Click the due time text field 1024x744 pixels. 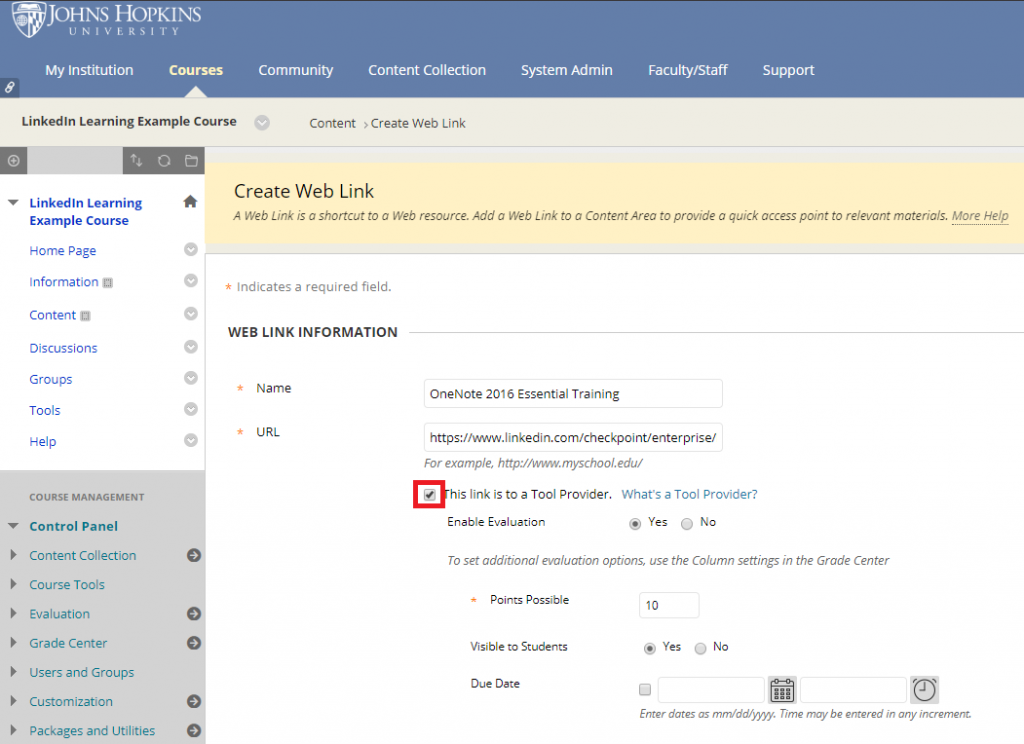853,690
